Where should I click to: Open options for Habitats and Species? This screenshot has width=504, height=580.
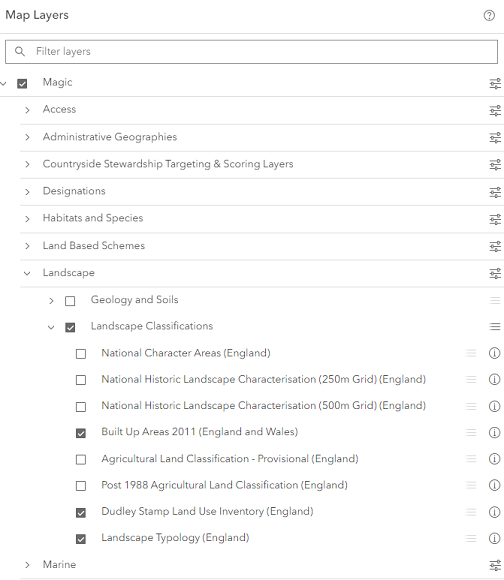495,219
